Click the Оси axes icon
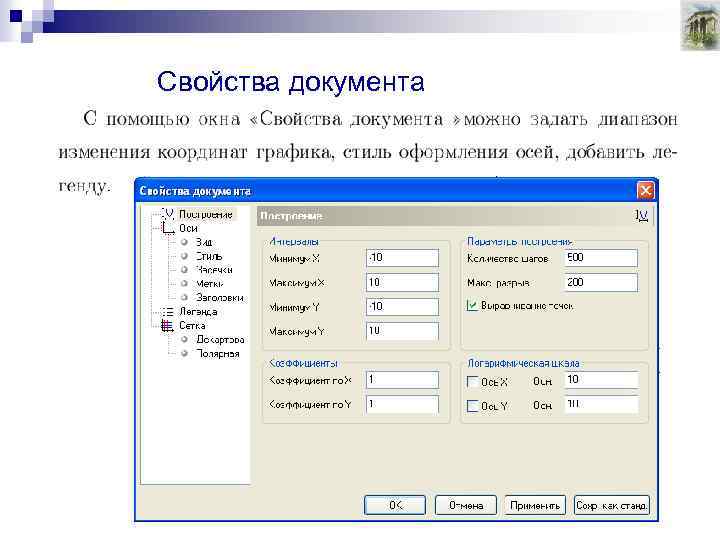 (x=168, y=228)
